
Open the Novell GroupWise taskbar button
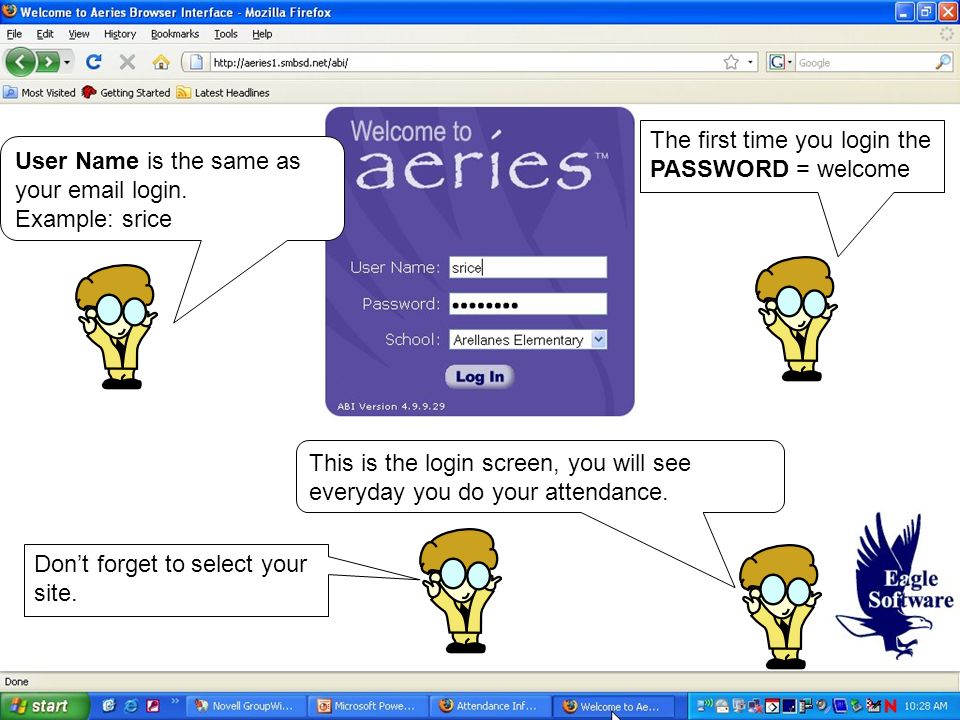[244, 706]
